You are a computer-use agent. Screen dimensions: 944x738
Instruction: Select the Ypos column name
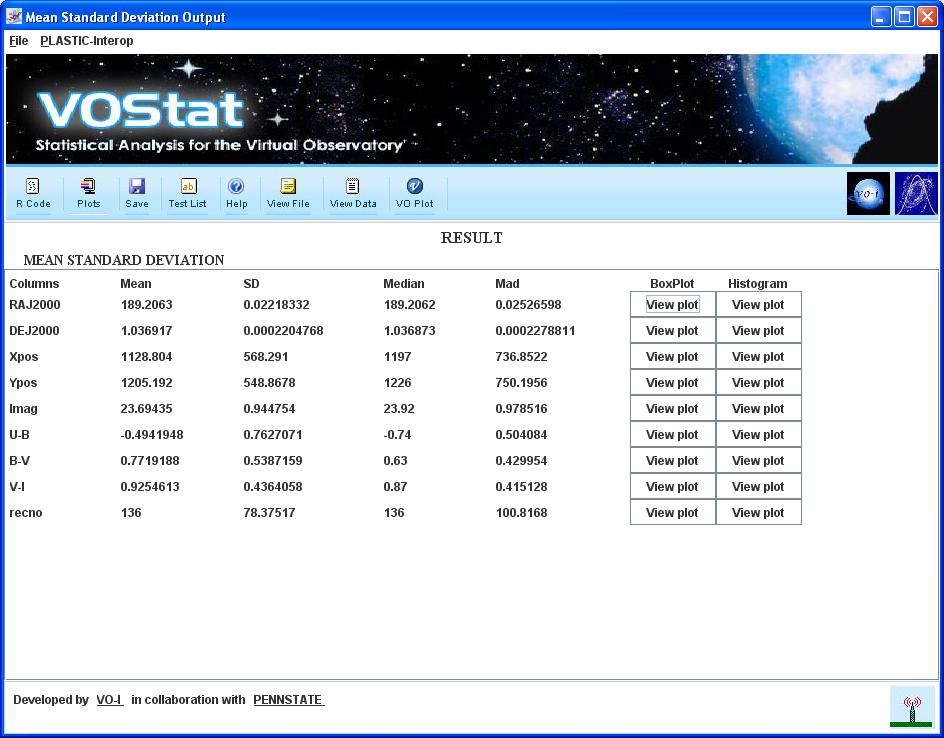point(23,382)
